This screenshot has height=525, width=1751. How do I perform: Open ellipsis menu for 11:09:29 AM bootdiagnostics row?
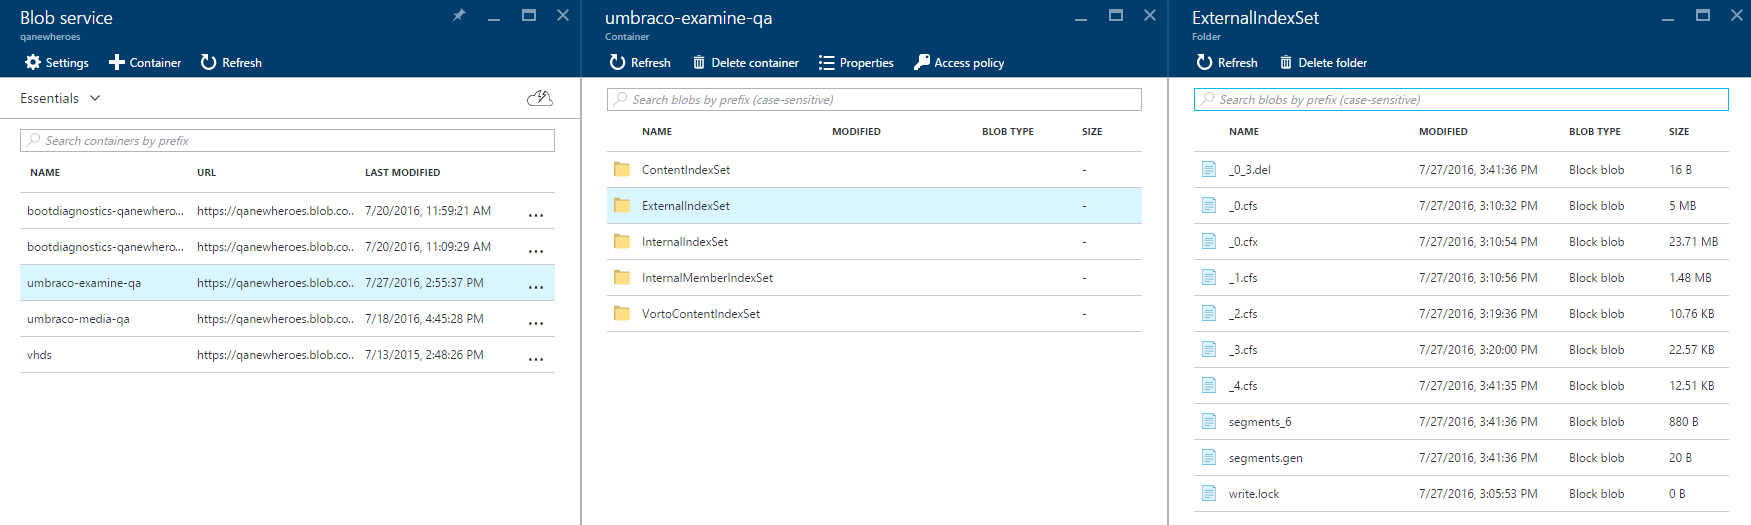point(536,250)
